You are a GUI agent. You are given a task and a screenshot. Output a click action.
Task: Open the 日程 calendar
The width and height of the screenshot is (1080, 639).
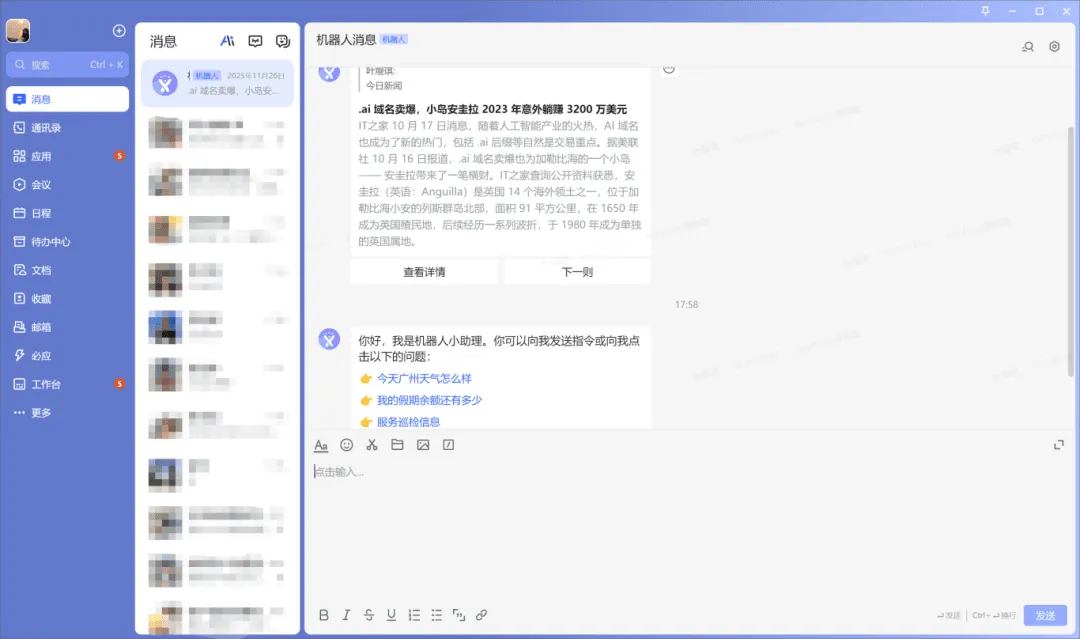68,213
